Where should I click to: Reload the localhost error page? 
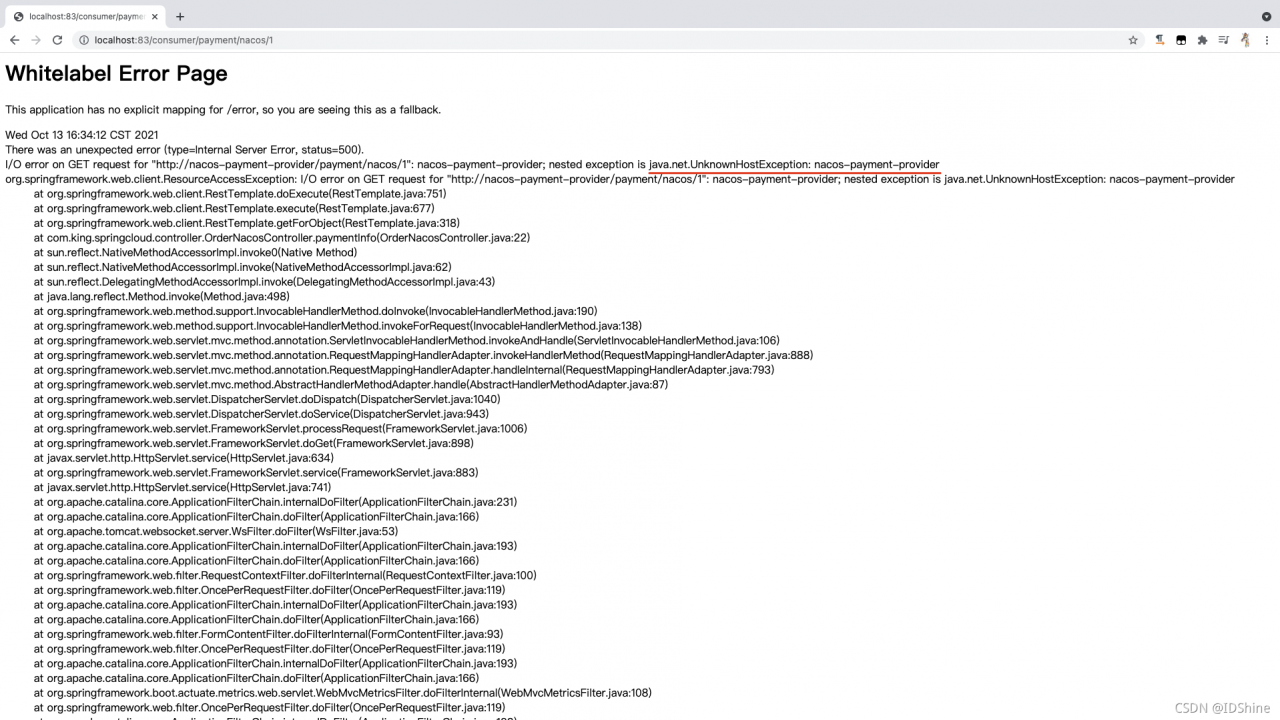click(57, 40)
